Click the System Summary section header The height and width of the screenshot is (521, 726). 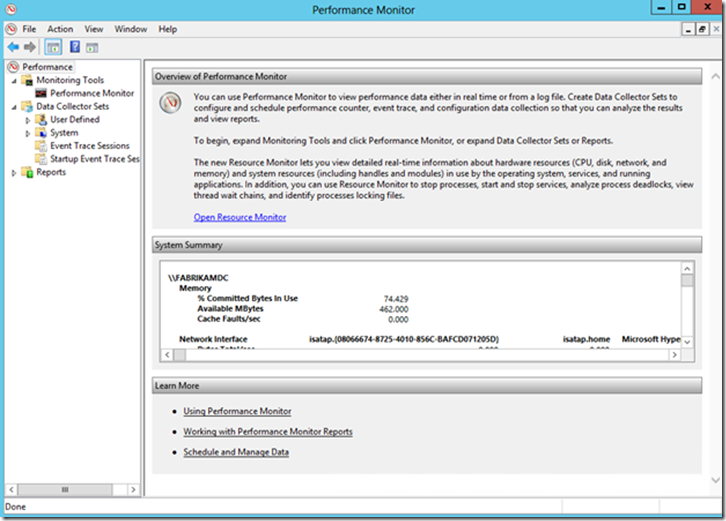[427, 245]
